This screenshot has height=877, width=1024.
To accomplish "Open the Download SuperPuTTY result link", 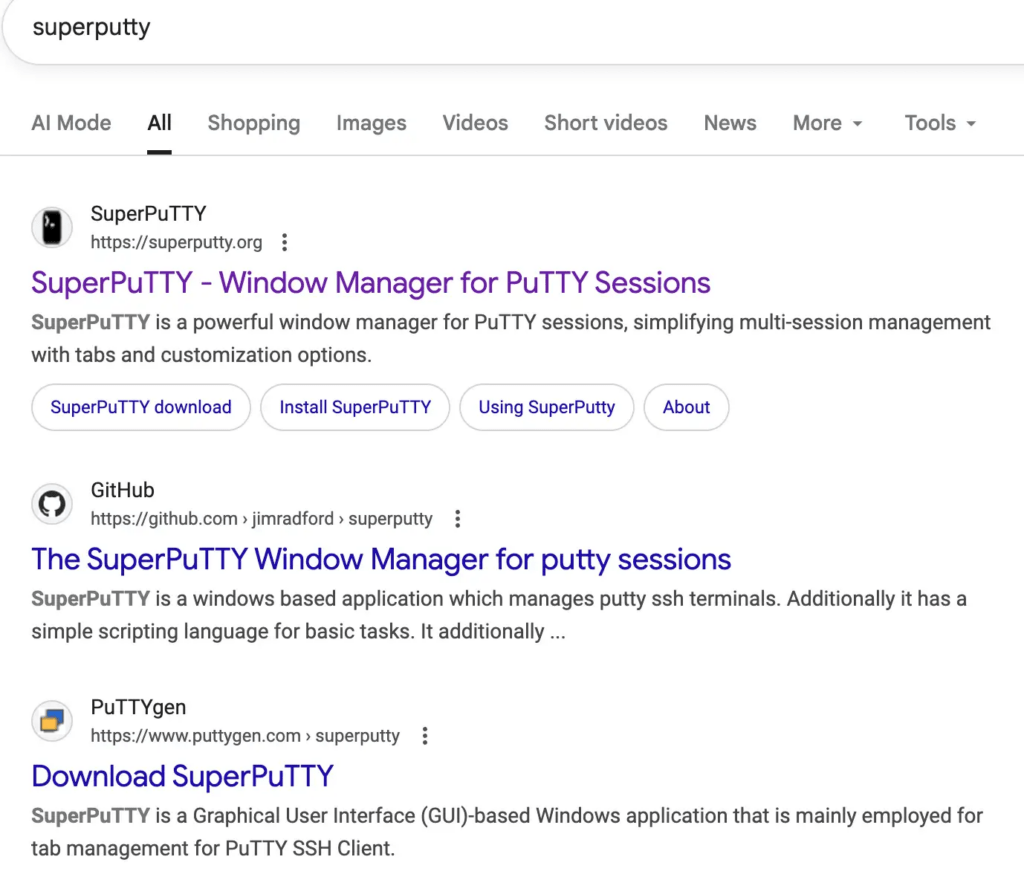I will click(x=183, y=776).
